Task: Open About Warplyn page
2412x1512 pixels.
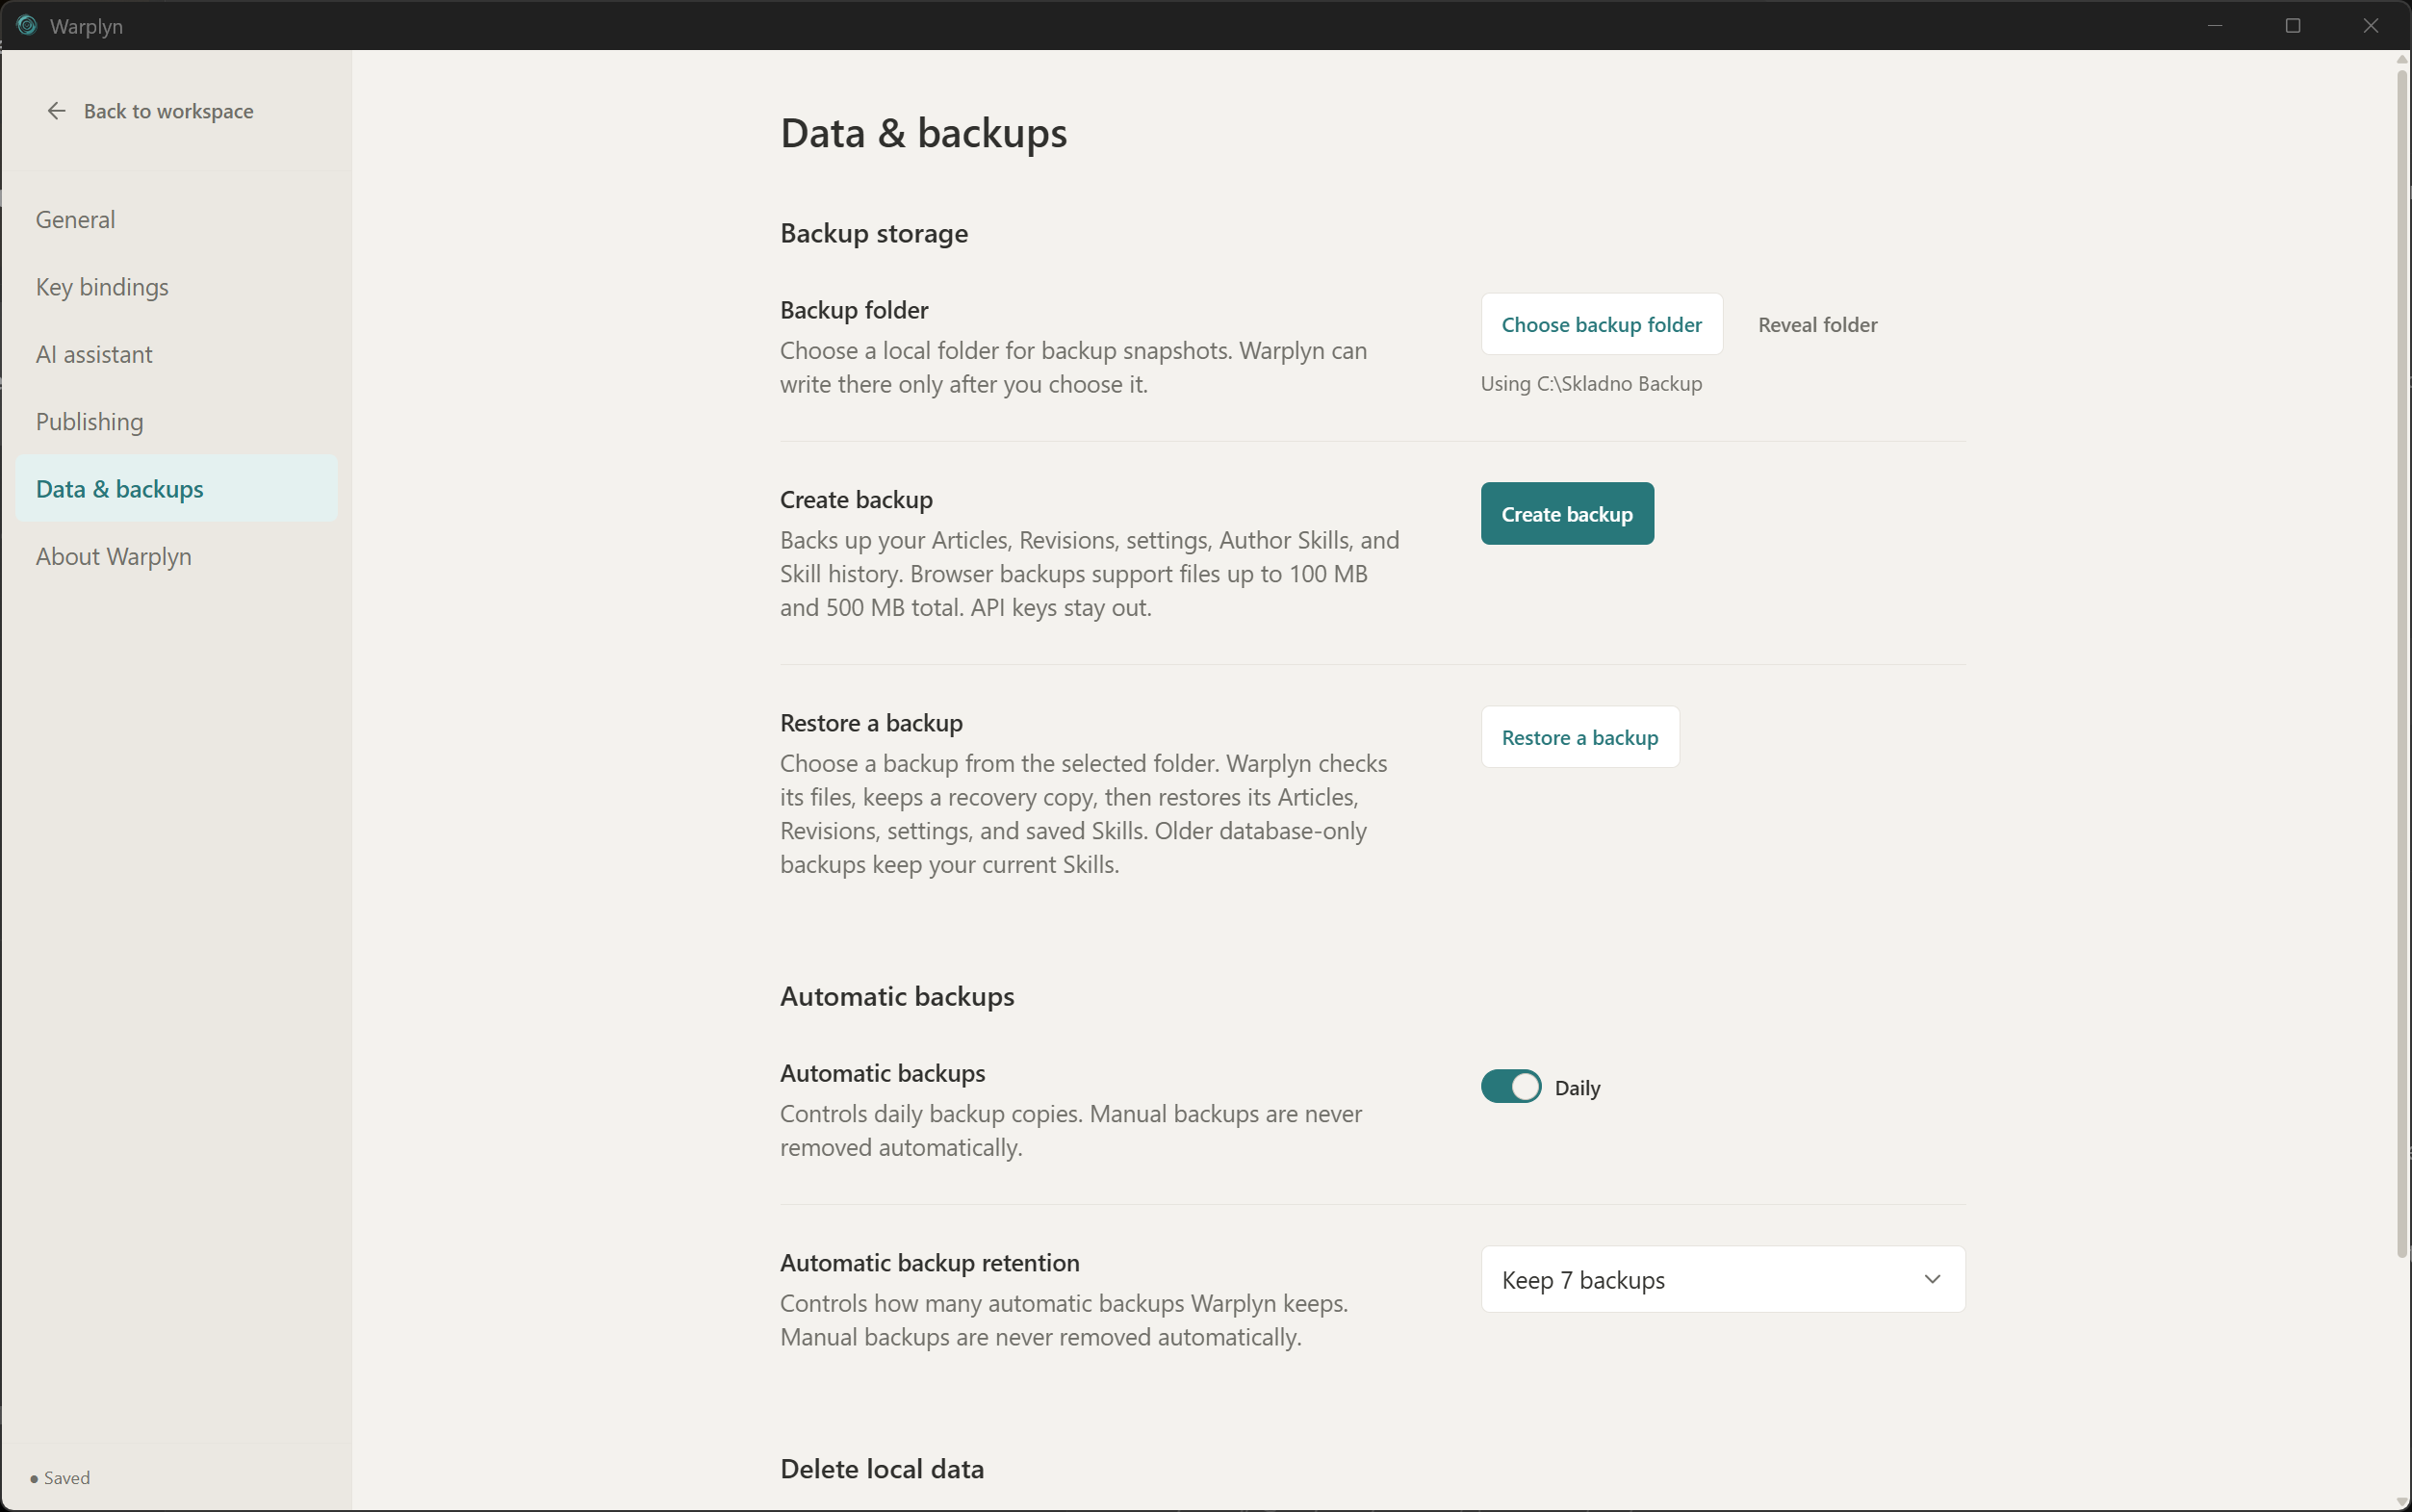Action: (176, 556)
